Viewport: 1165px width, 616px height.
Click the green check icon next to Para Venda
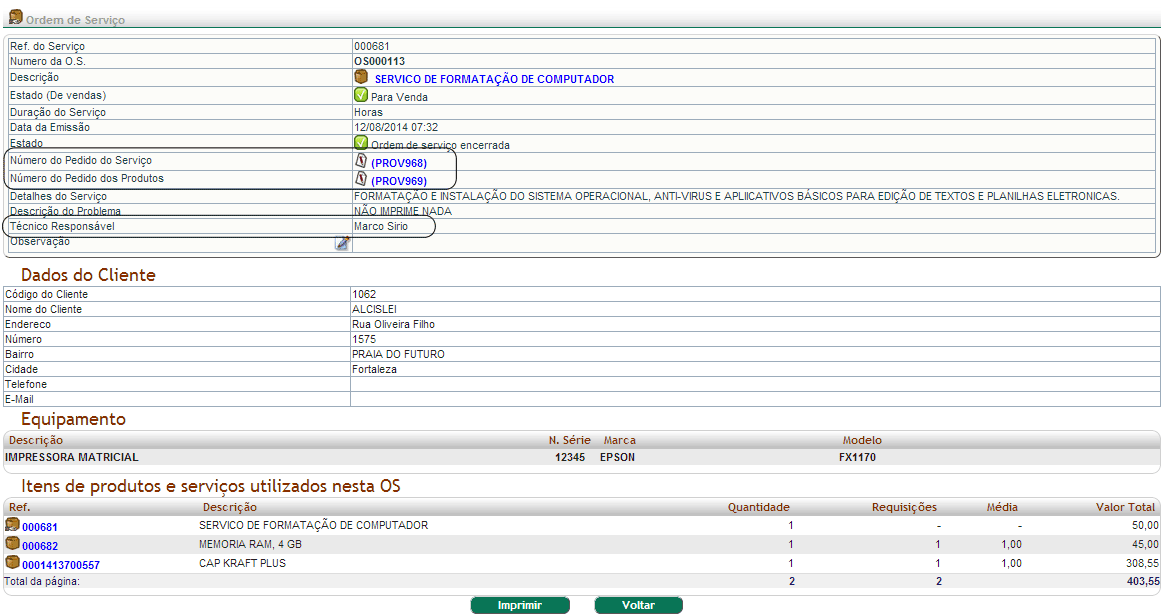(x=361, y=95)
